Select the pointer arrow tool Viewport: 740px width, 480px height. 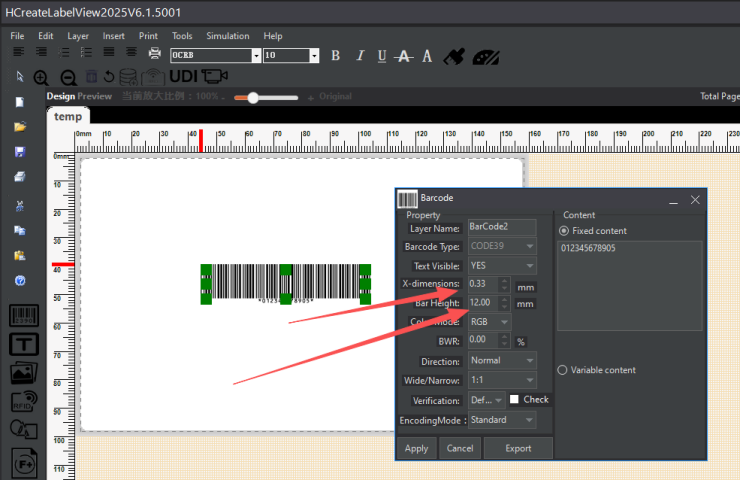pos(20,76)
